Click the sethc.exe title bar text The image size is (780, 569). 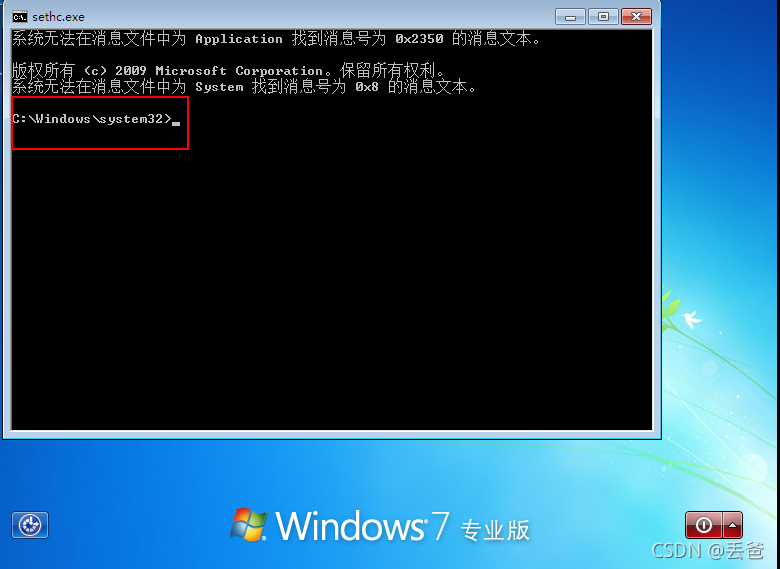click(58, 17)
